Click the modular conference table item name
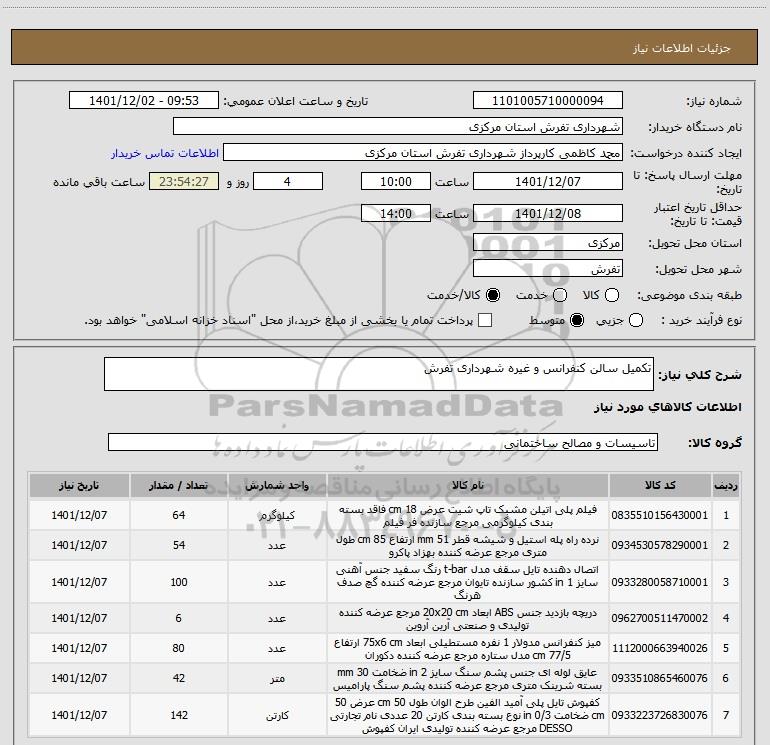770x745 pixels. (468, 649)
